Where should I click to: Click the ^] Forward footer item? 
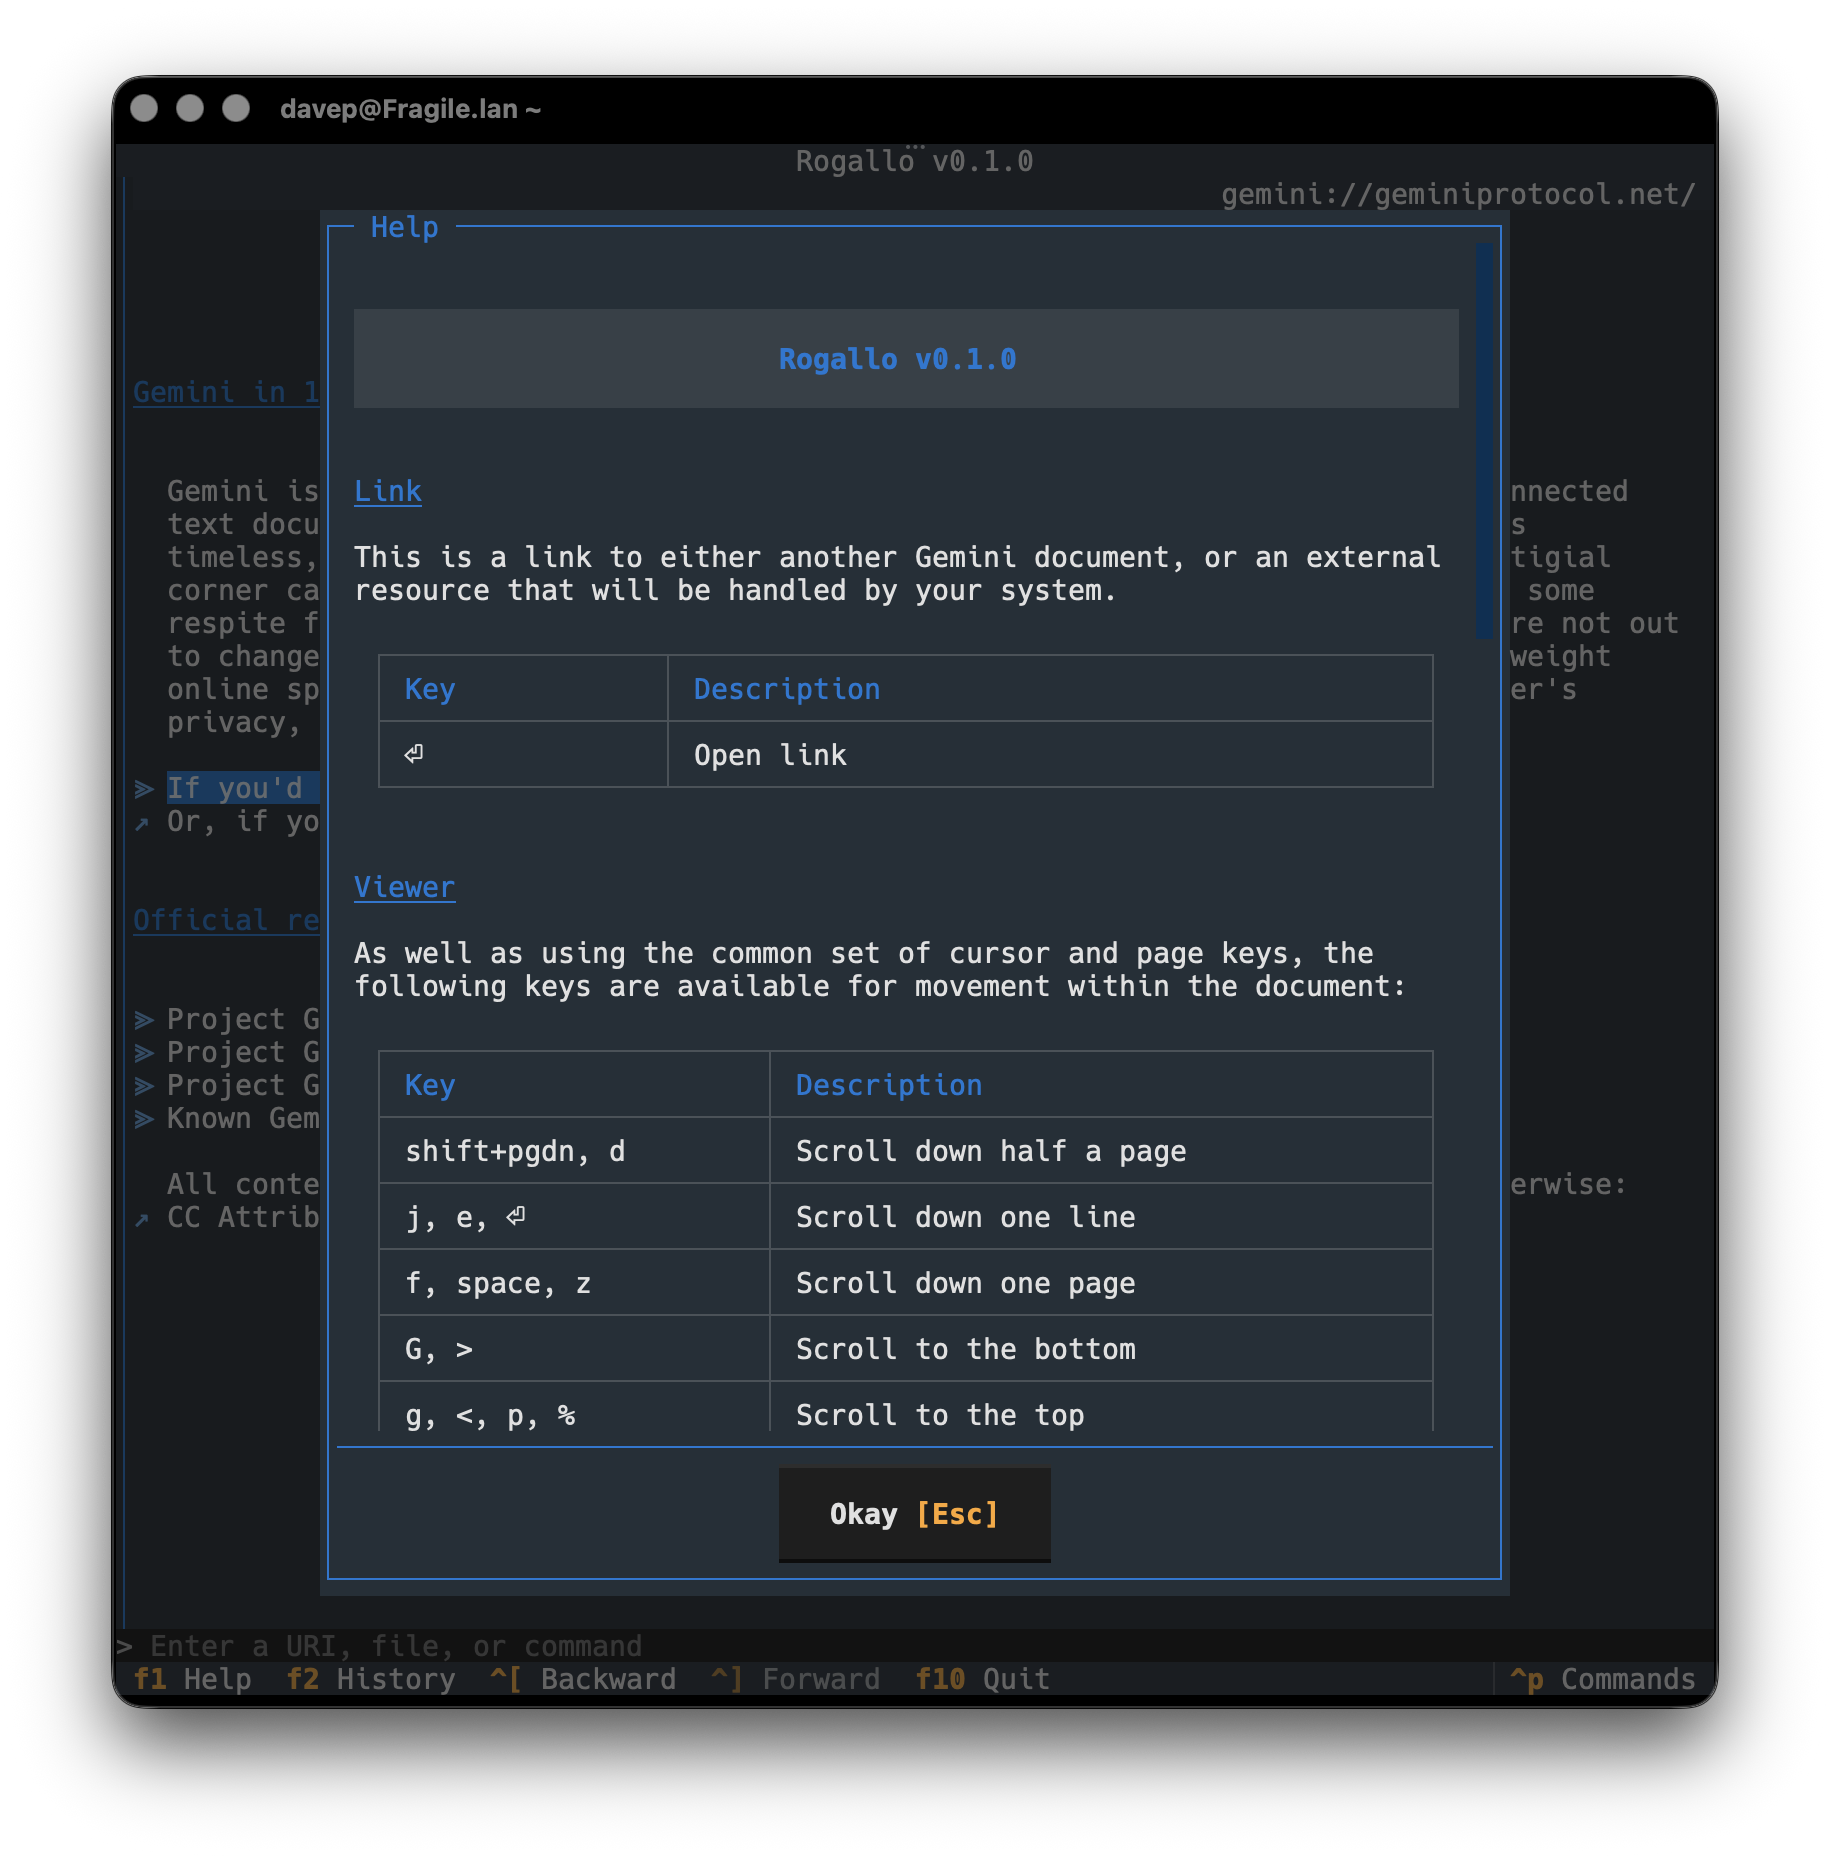click(796, 1679)
